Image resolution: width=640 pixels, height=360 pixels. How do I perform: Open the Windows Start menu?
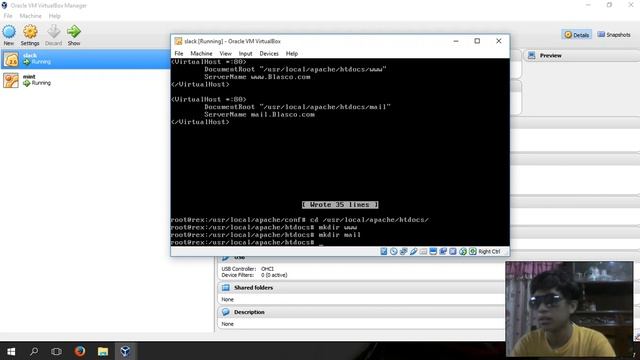[11, 351]
